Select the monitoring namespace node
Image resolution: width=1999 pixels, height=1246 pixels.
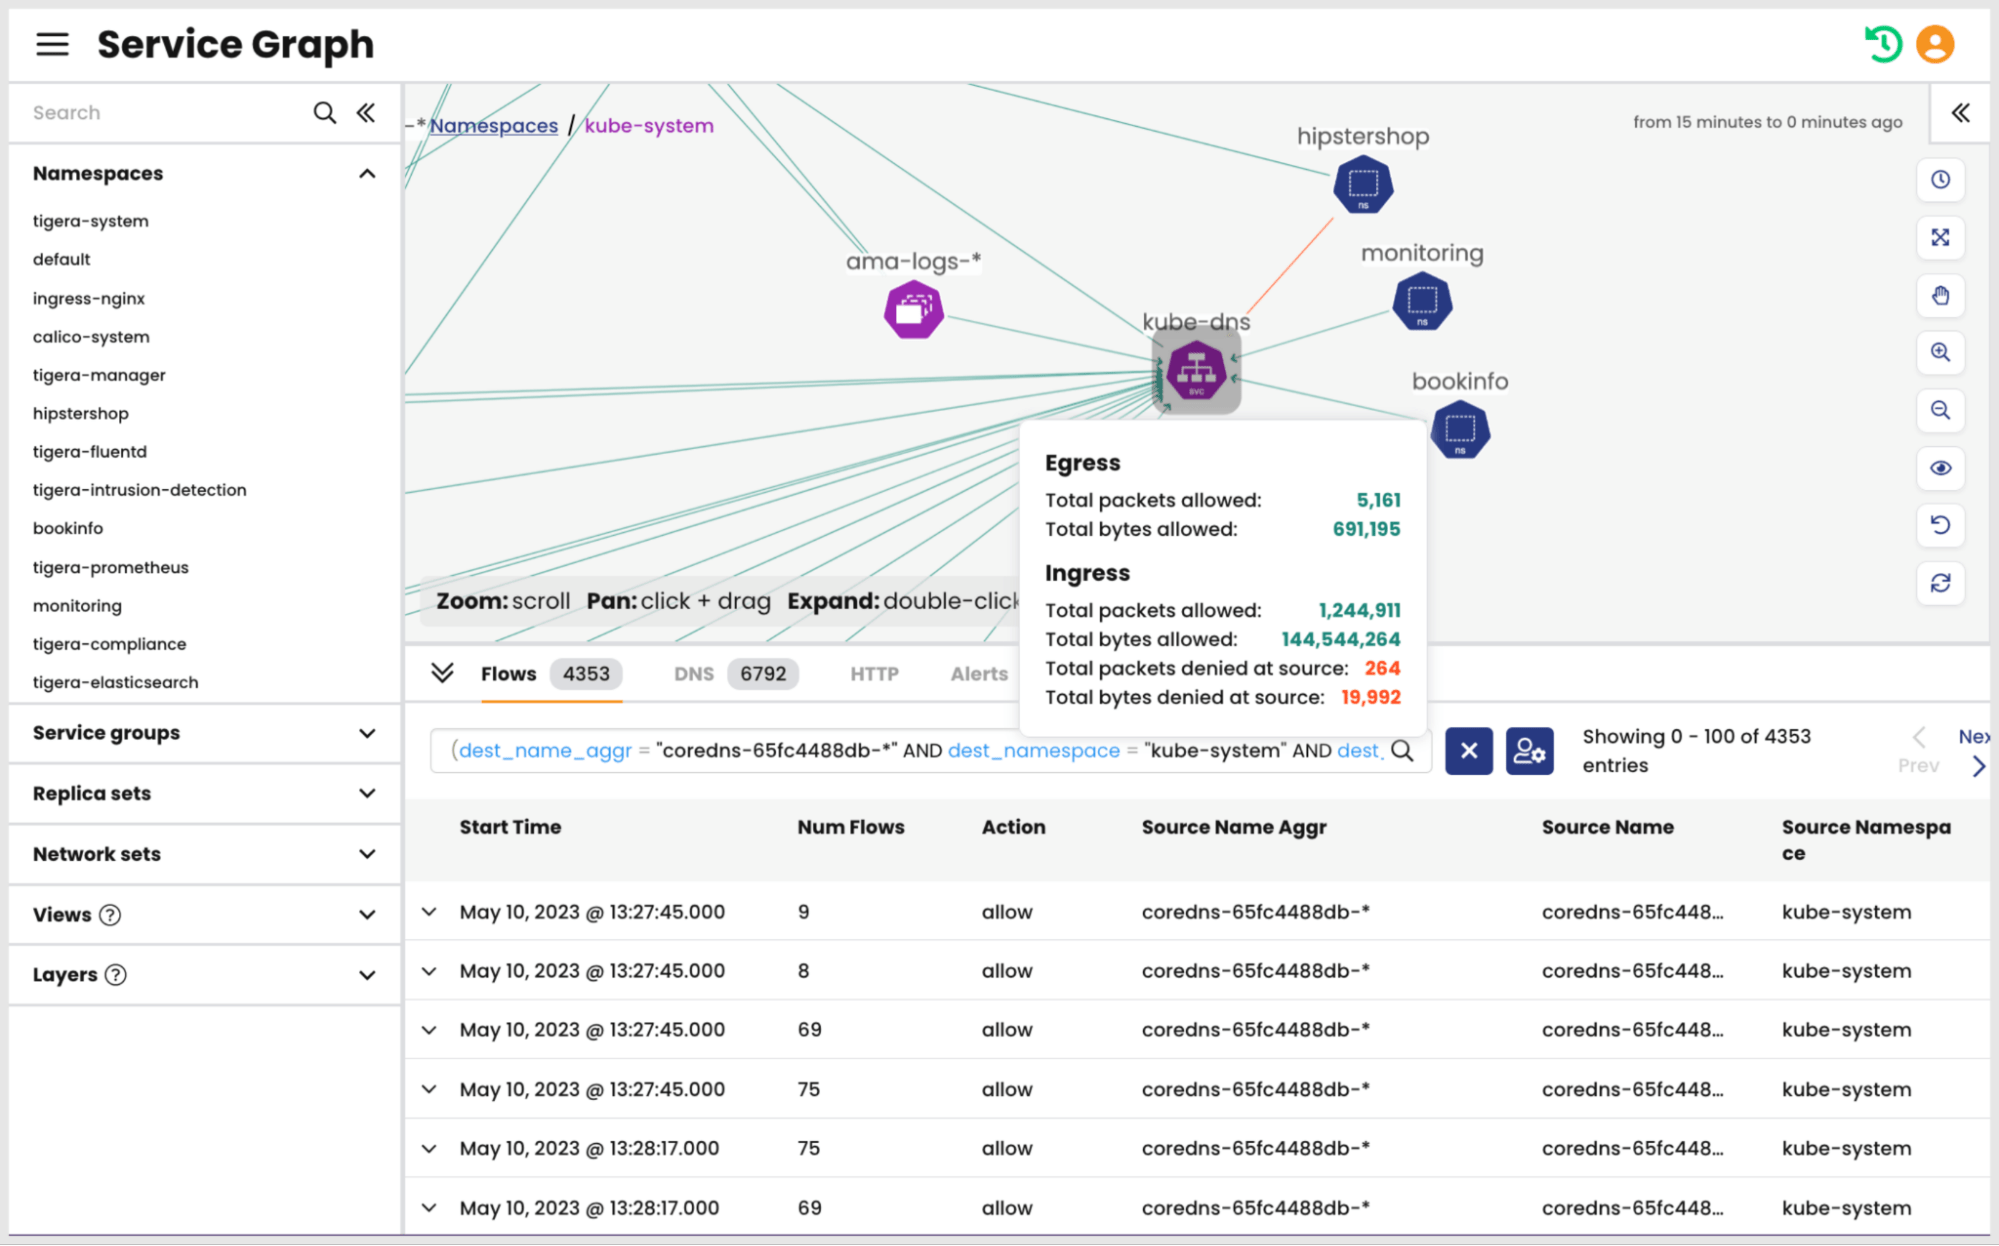[x=1422, y=302]
